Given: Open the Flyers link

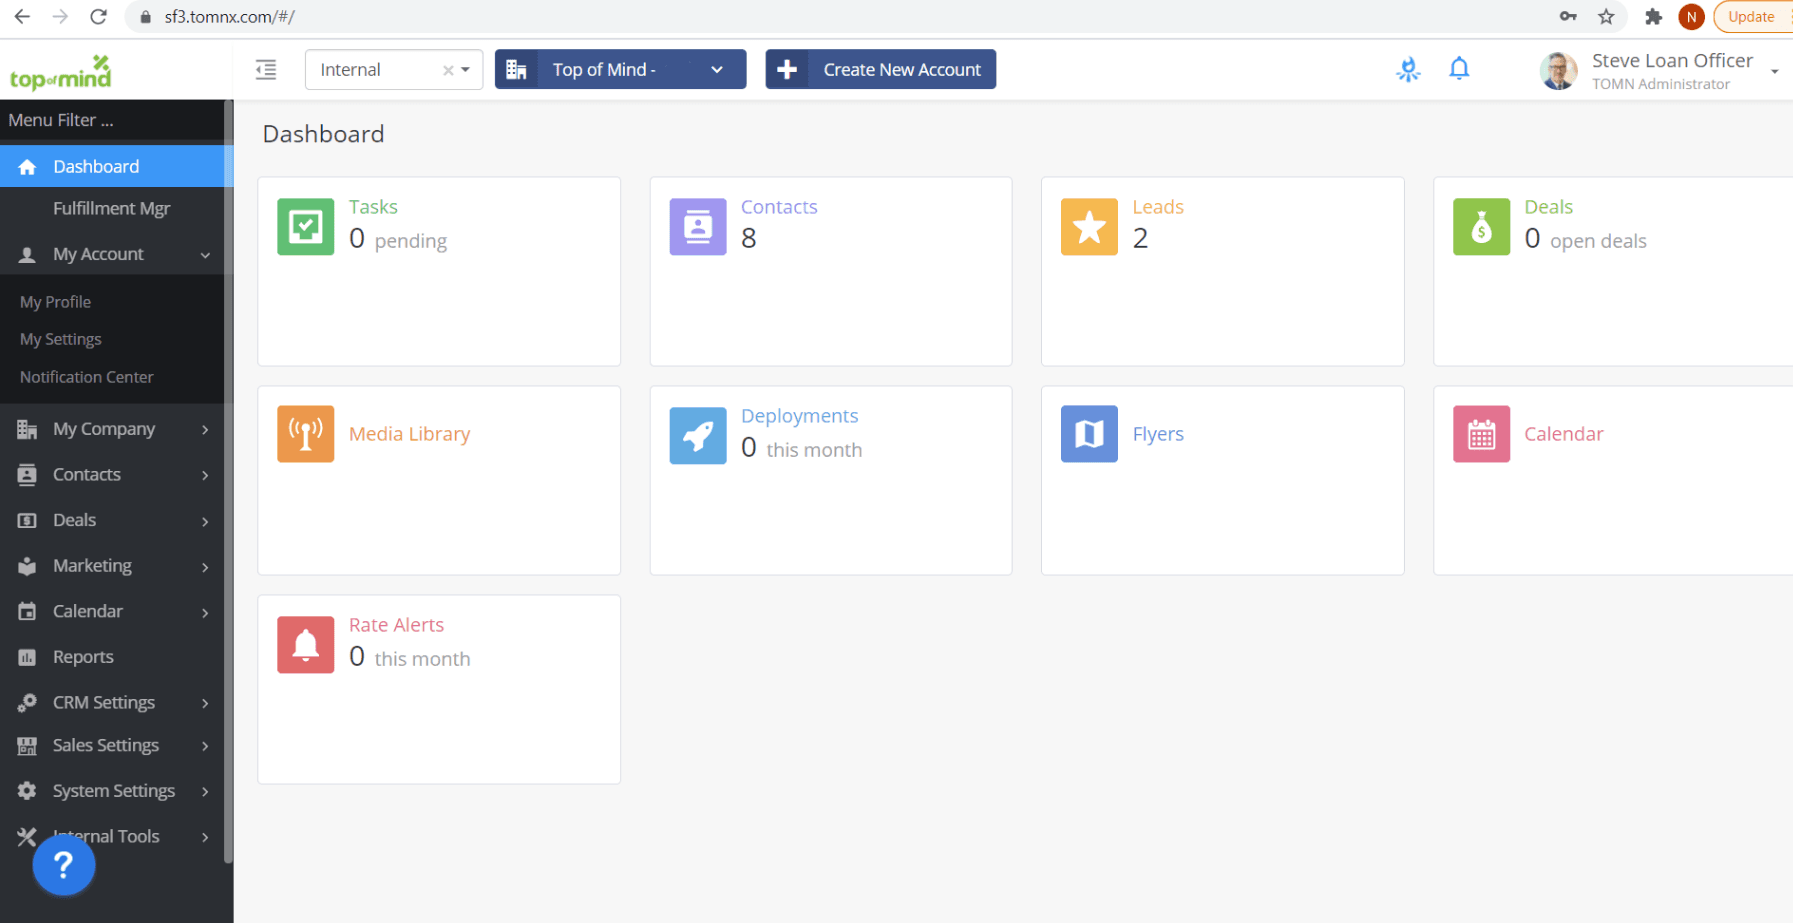Looking at the screenshot, I should click(1158, 434).
